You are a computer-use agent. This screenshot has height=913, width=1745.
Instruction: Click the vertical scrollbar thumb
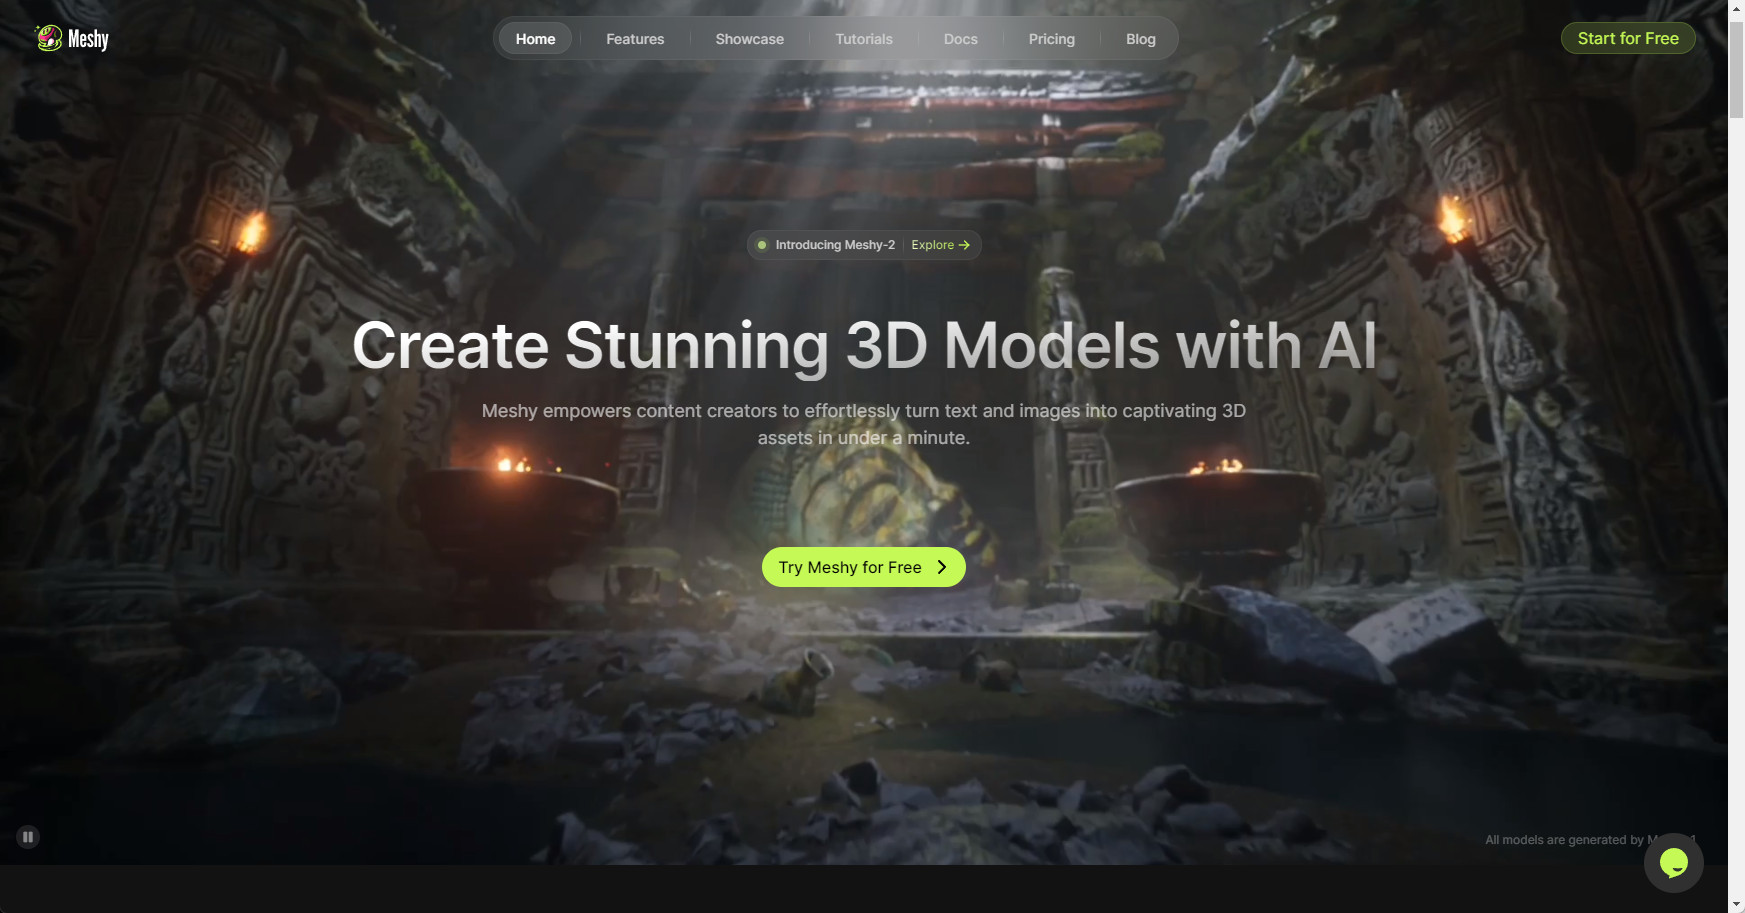pyautogui.click(x=1736, y=69)
